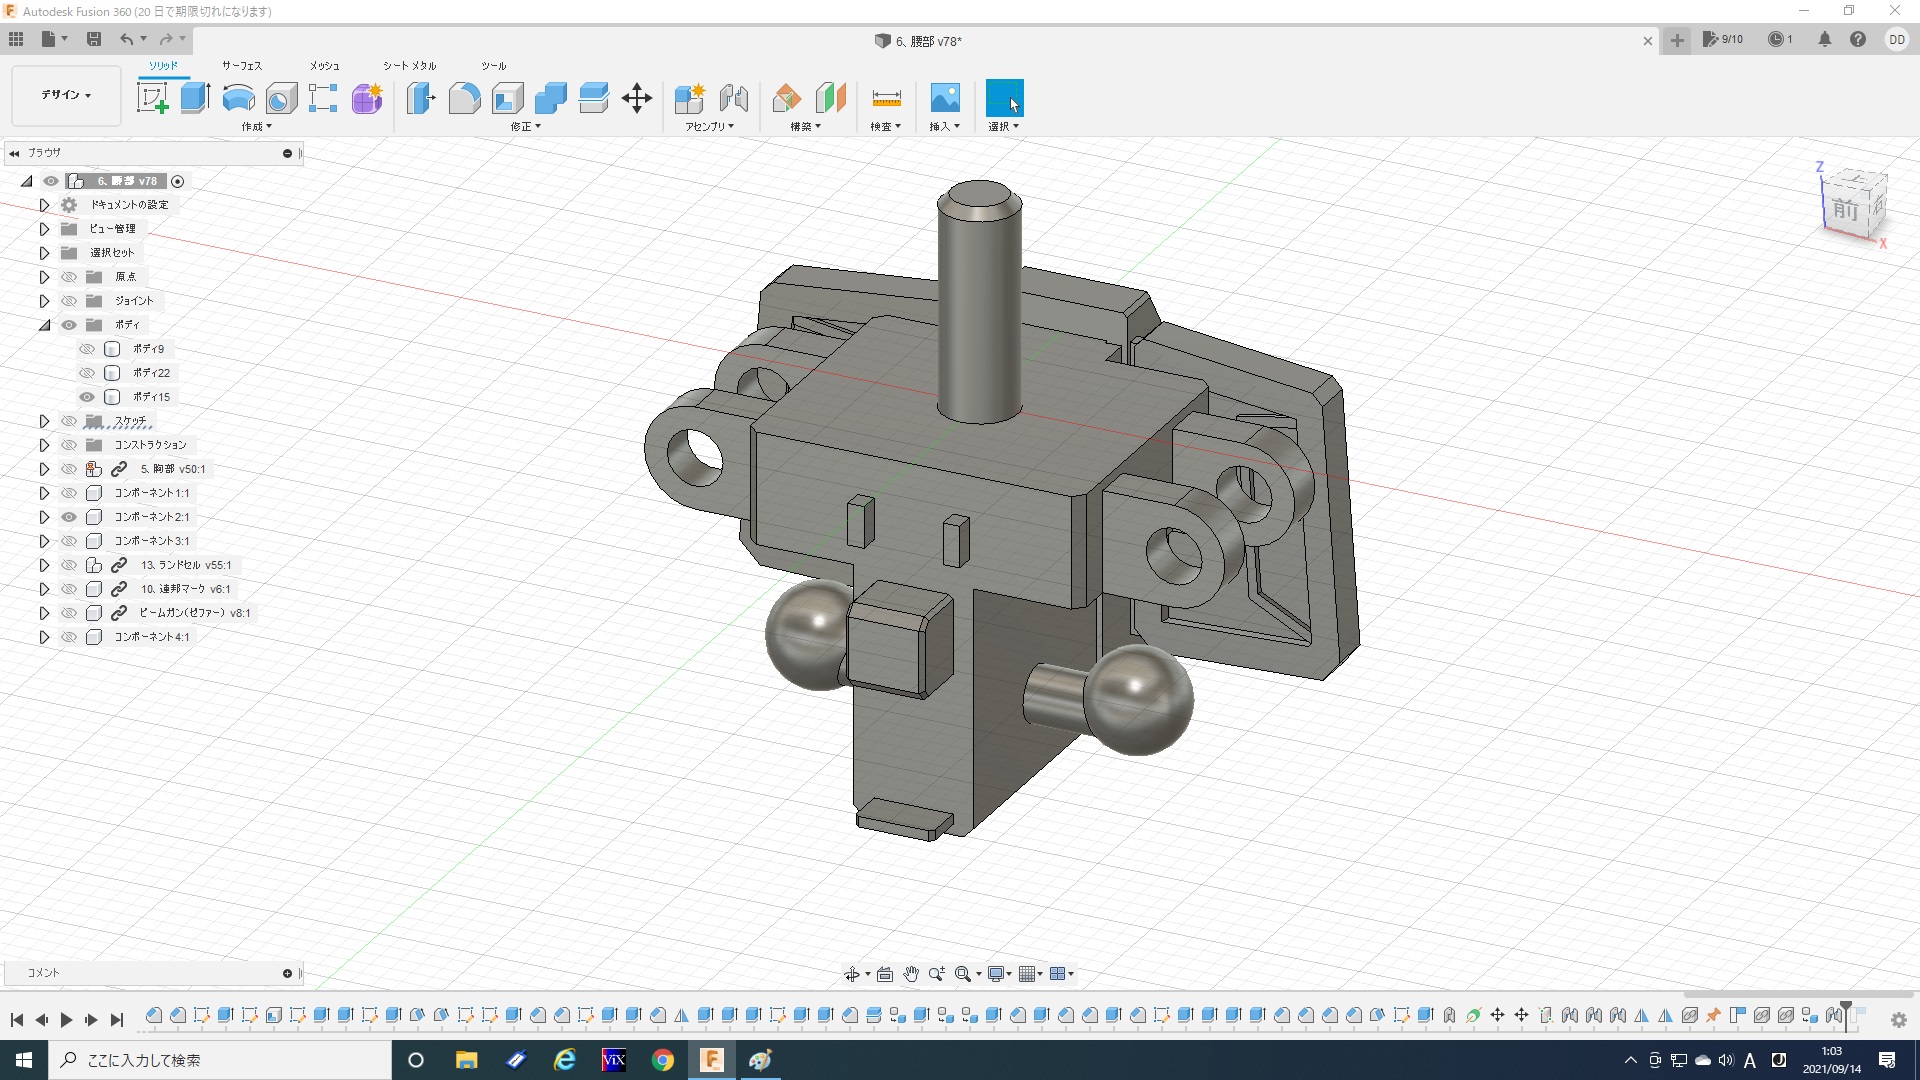Toggle visibility of ボディ9

click(87, 349)
